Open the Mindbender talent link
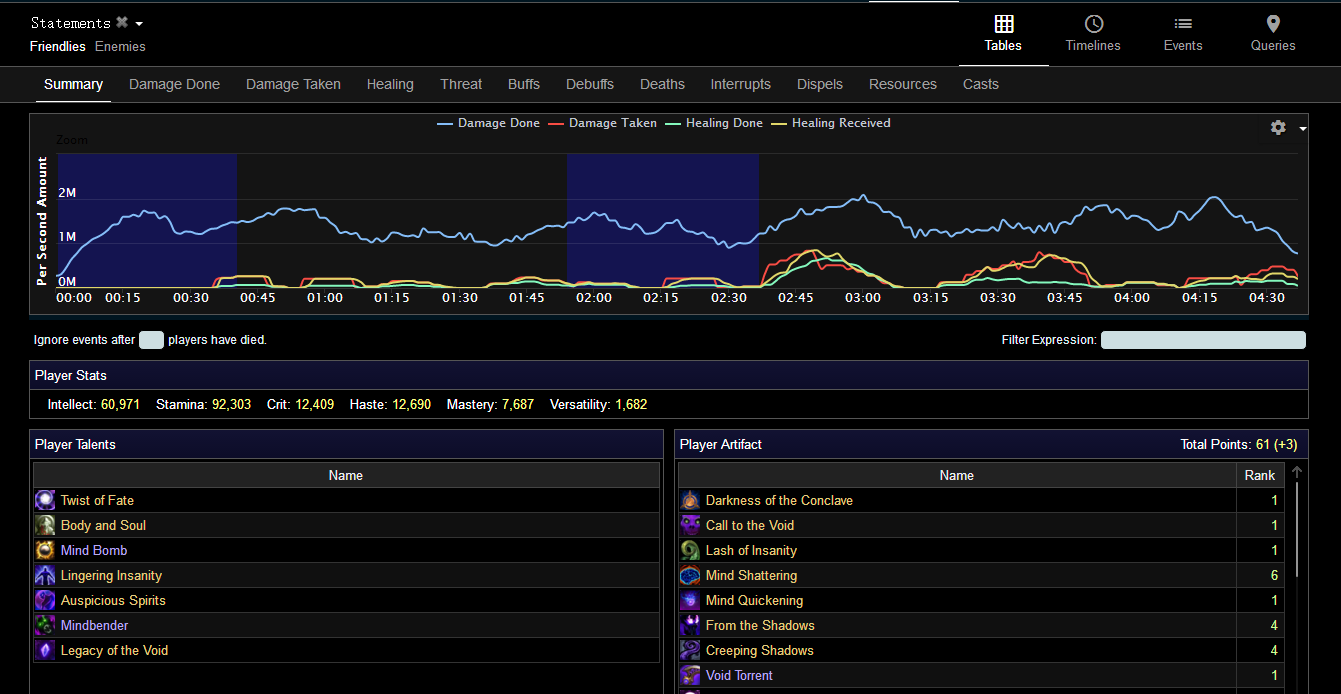The height and width of the screenshot is (694, 1341). tap(94, 625)
